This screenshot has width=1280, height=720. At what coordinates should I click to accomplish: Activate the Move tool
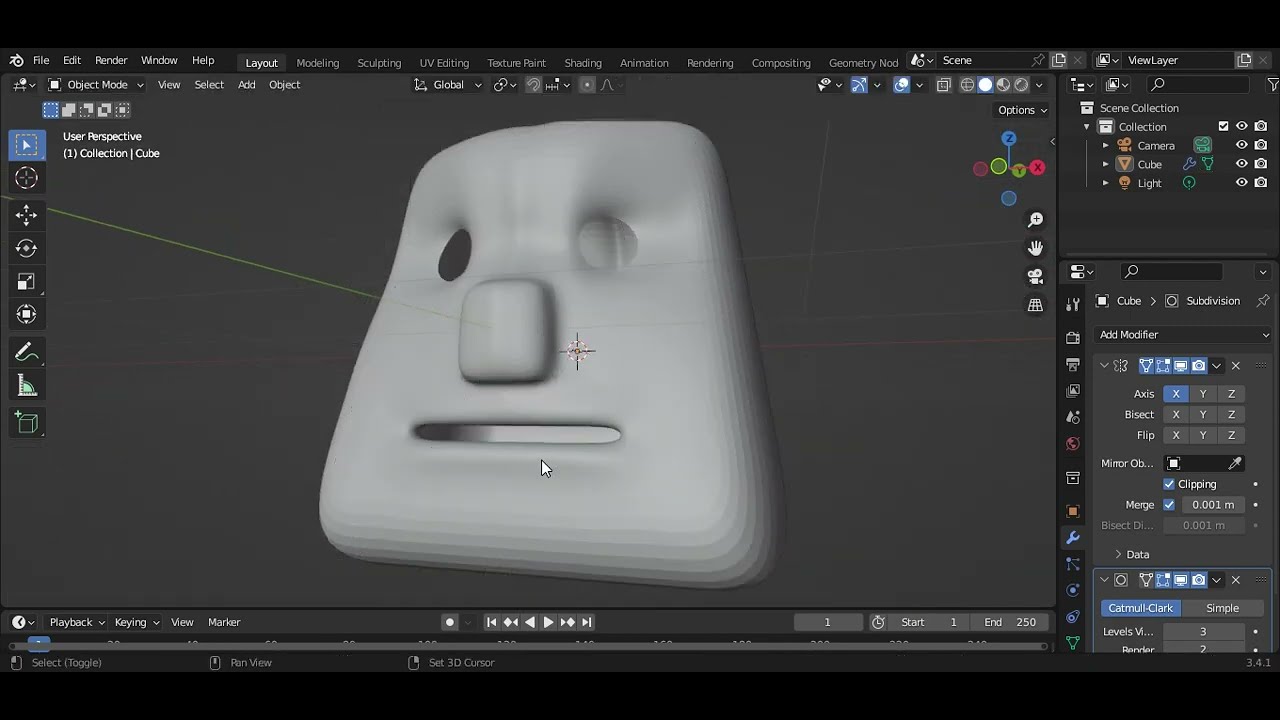(x=26, y=214)
